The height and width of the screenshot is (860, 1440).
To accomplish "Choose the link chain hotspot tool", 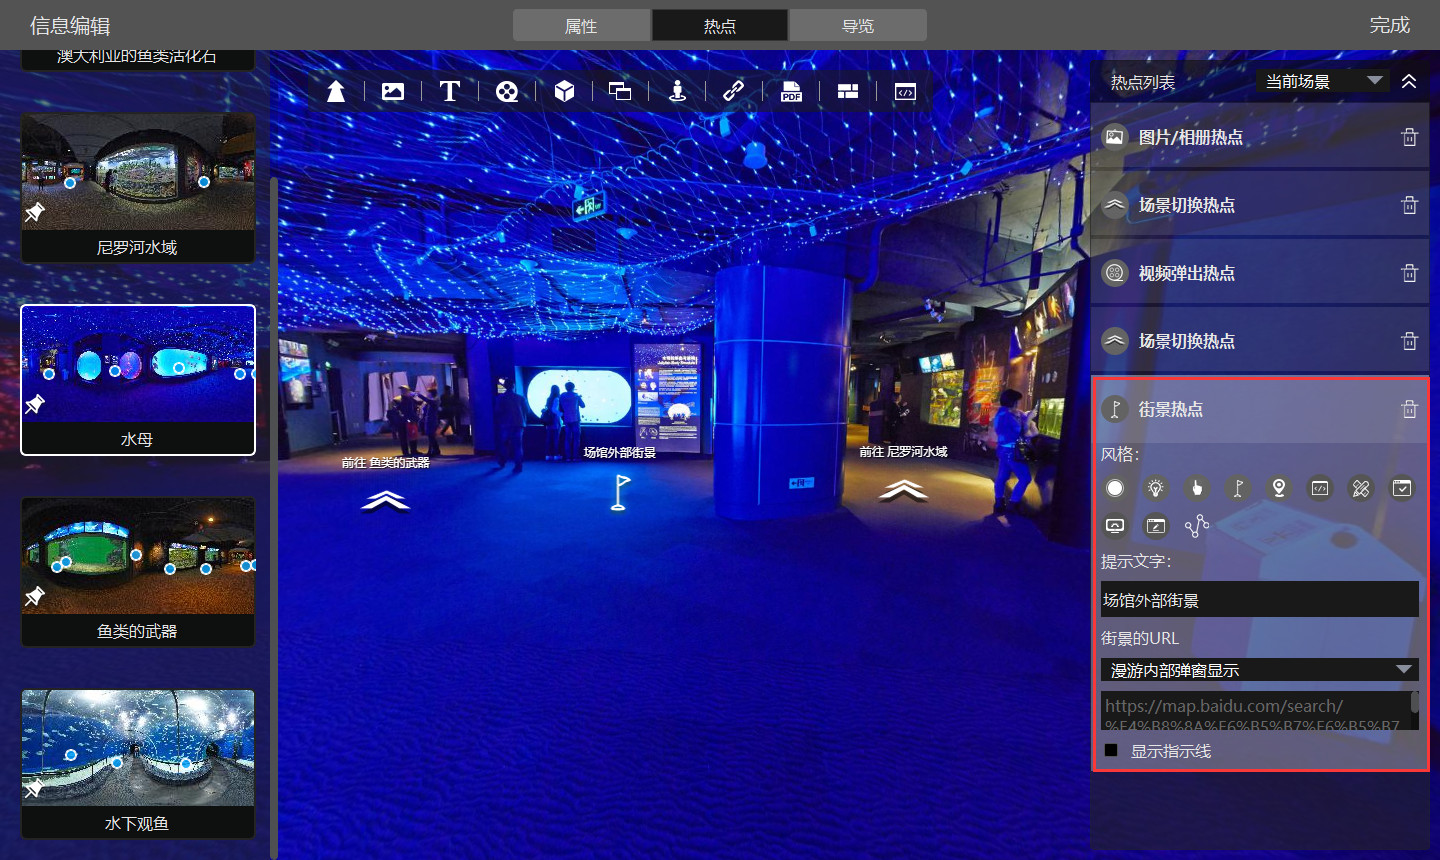I will click(x=733, y=92).
